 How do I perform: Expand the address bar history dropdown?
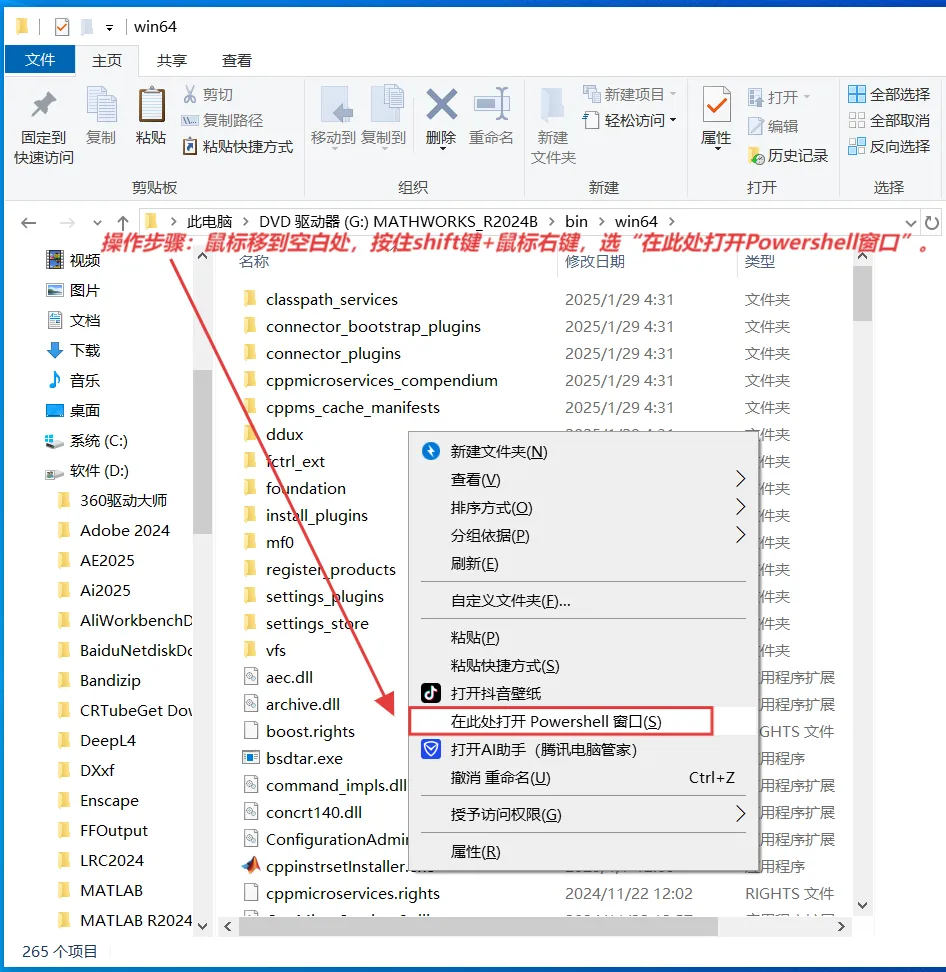910,223
